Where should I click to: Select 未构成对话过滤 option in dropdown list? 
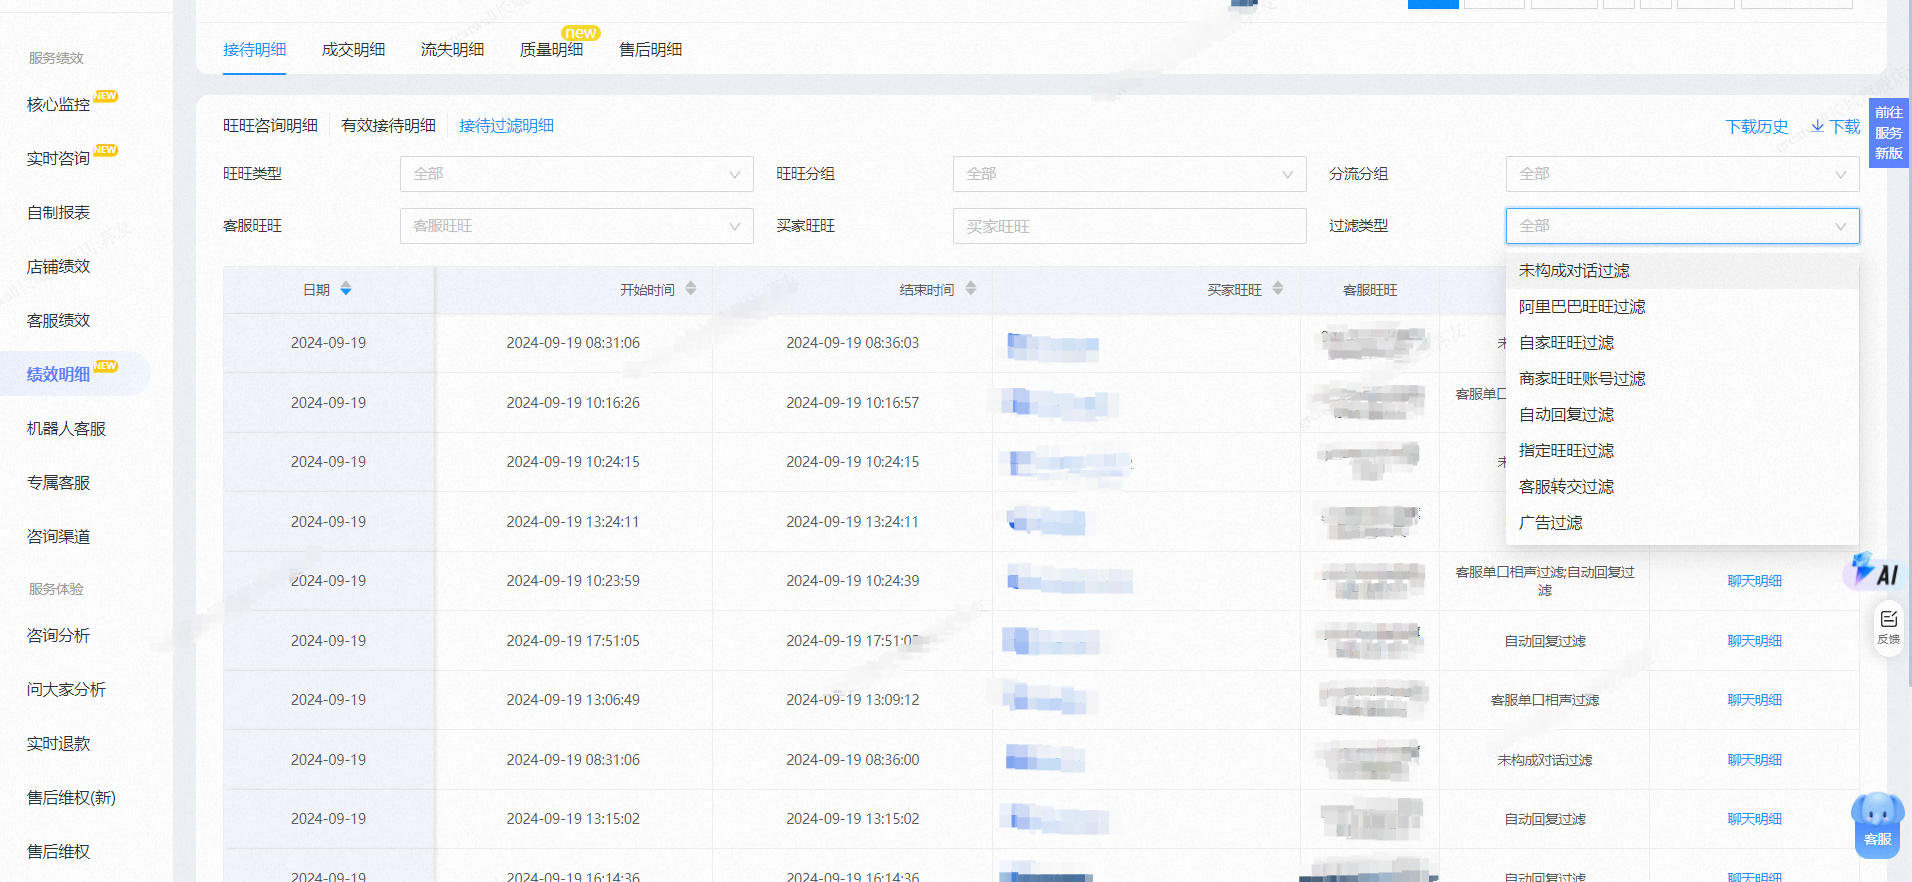[x=1682, y=271]
